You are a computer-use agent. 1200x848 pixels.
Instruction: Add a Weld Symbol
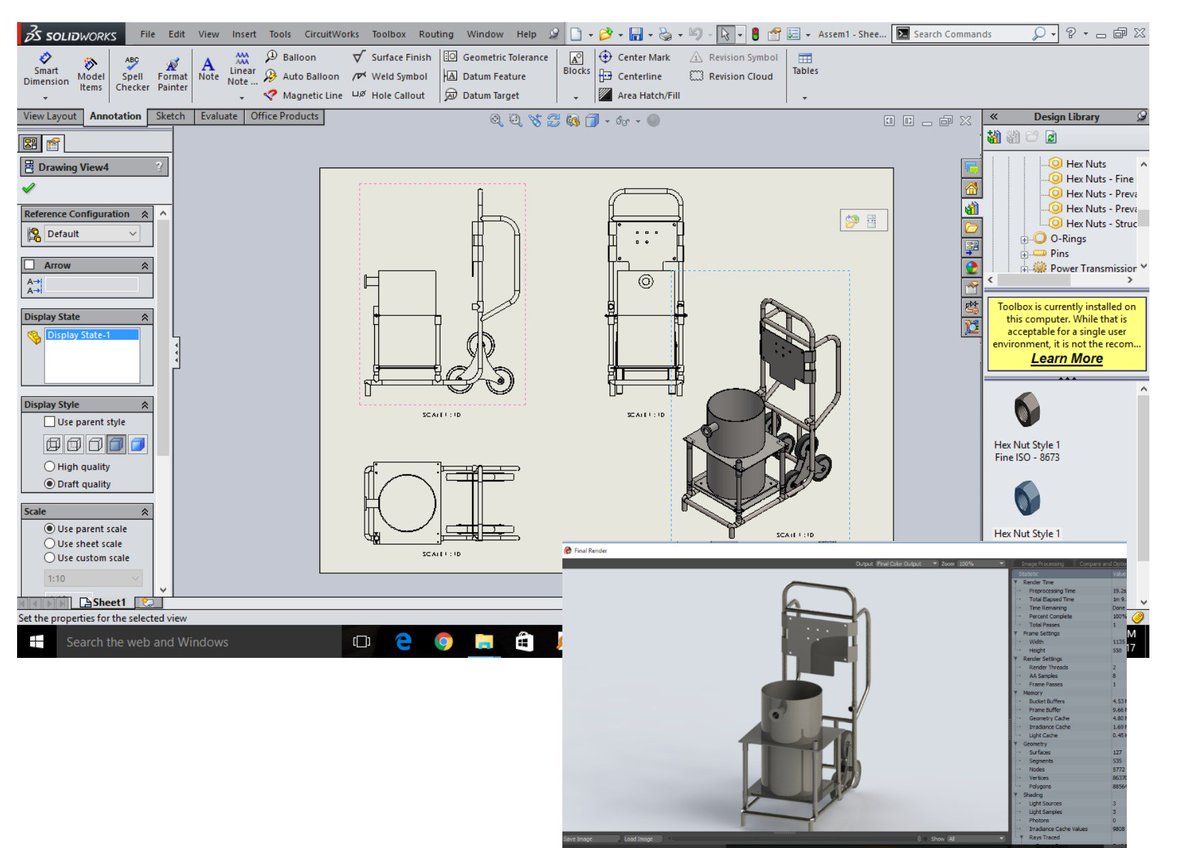[390, 76]
